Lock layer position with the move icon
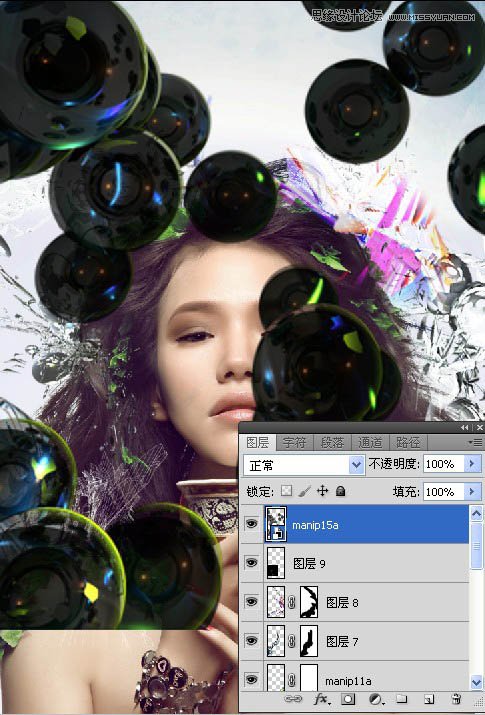The width and height of the screenshot is (485, 715). click(x=322, y=491)
